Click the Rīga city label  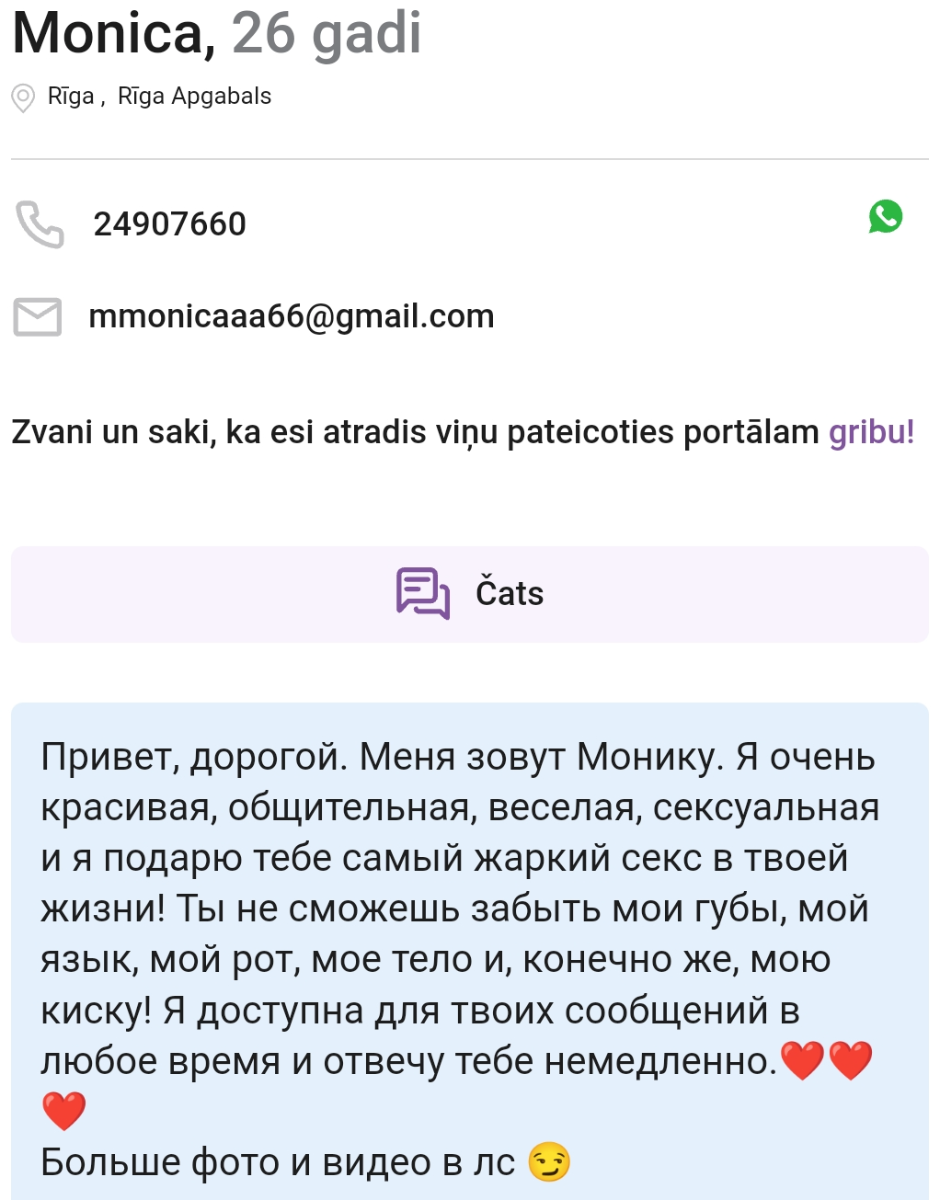coord(71,97)
